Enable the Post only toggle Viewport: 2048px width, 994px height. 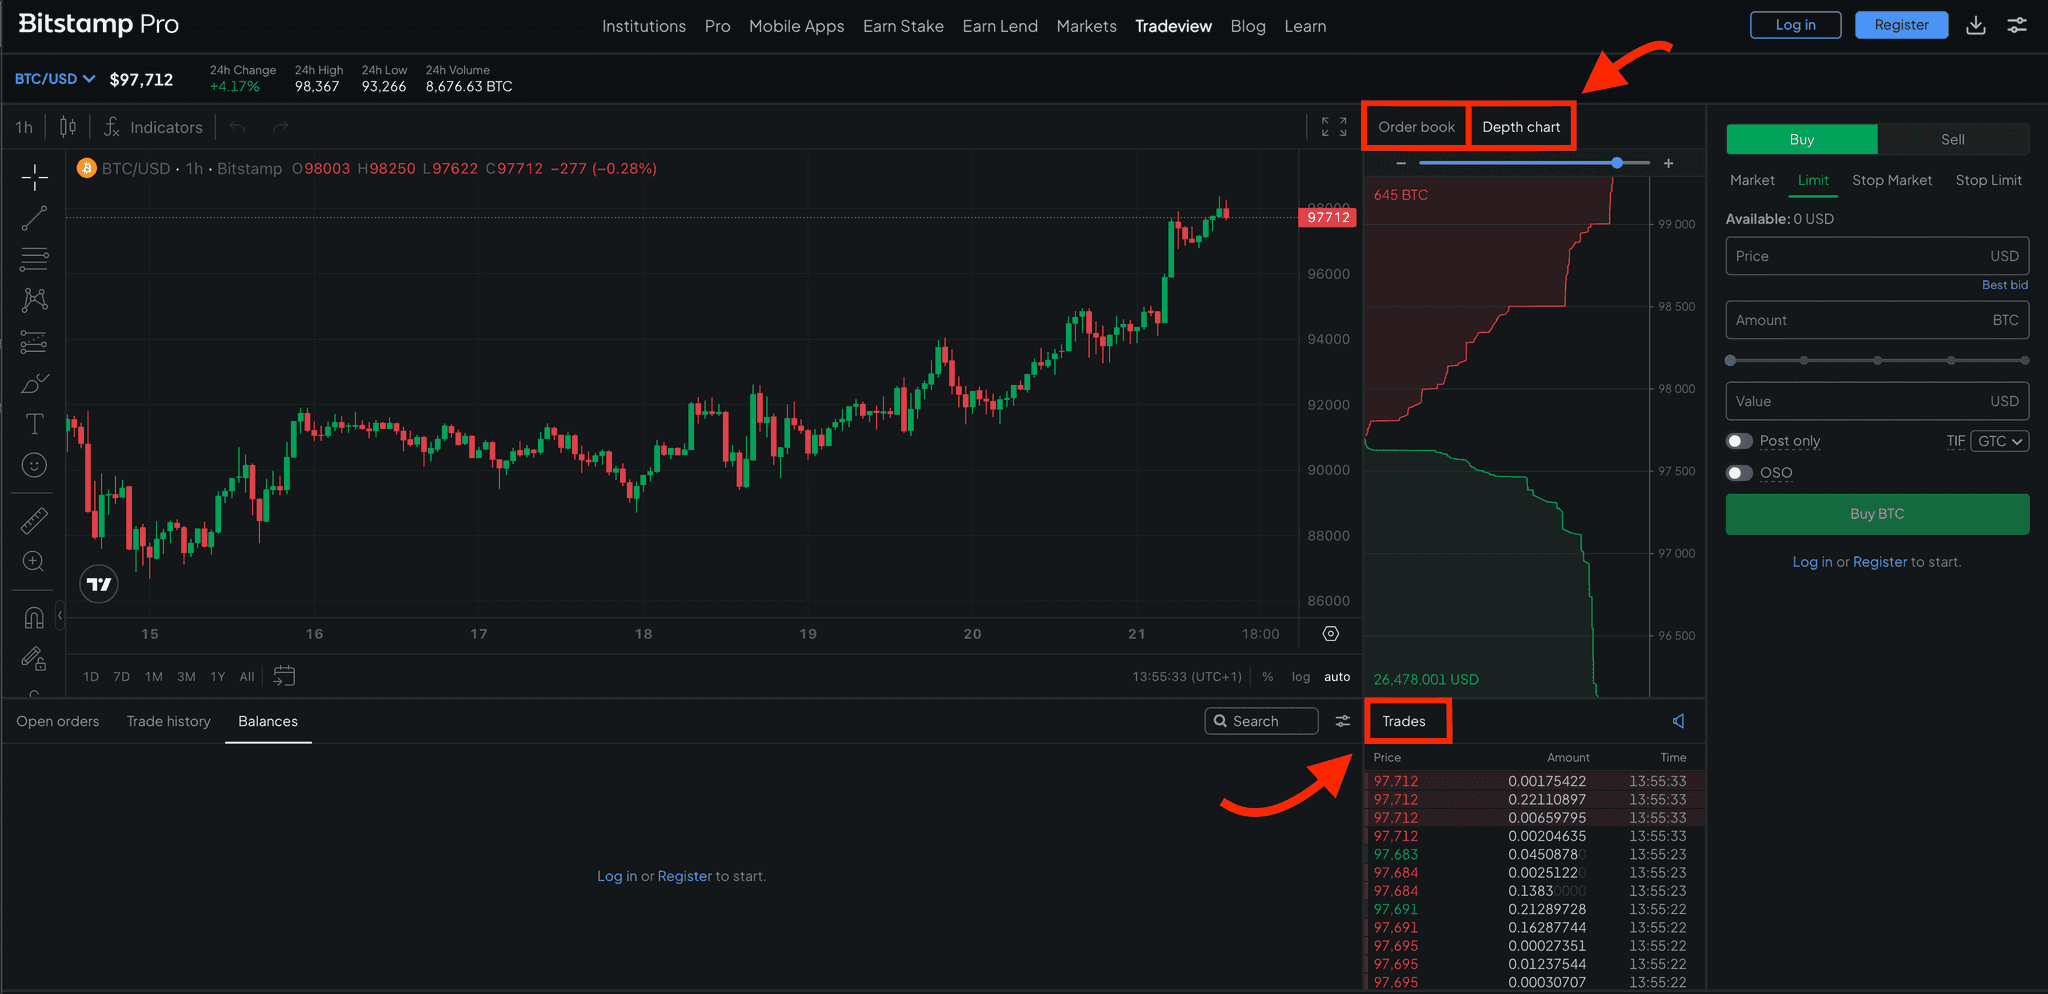click(1739, 440)
